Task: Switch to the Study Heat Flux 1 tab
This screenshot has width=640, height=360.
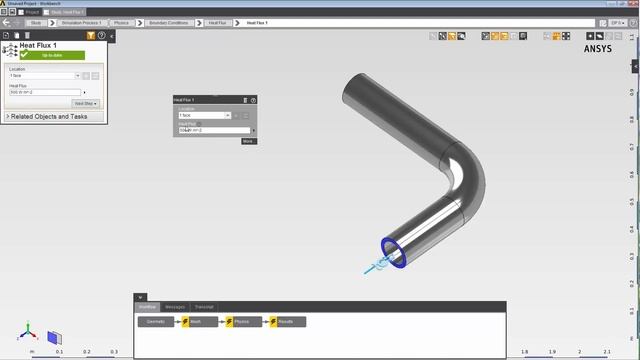Action: tap(64, 12)
